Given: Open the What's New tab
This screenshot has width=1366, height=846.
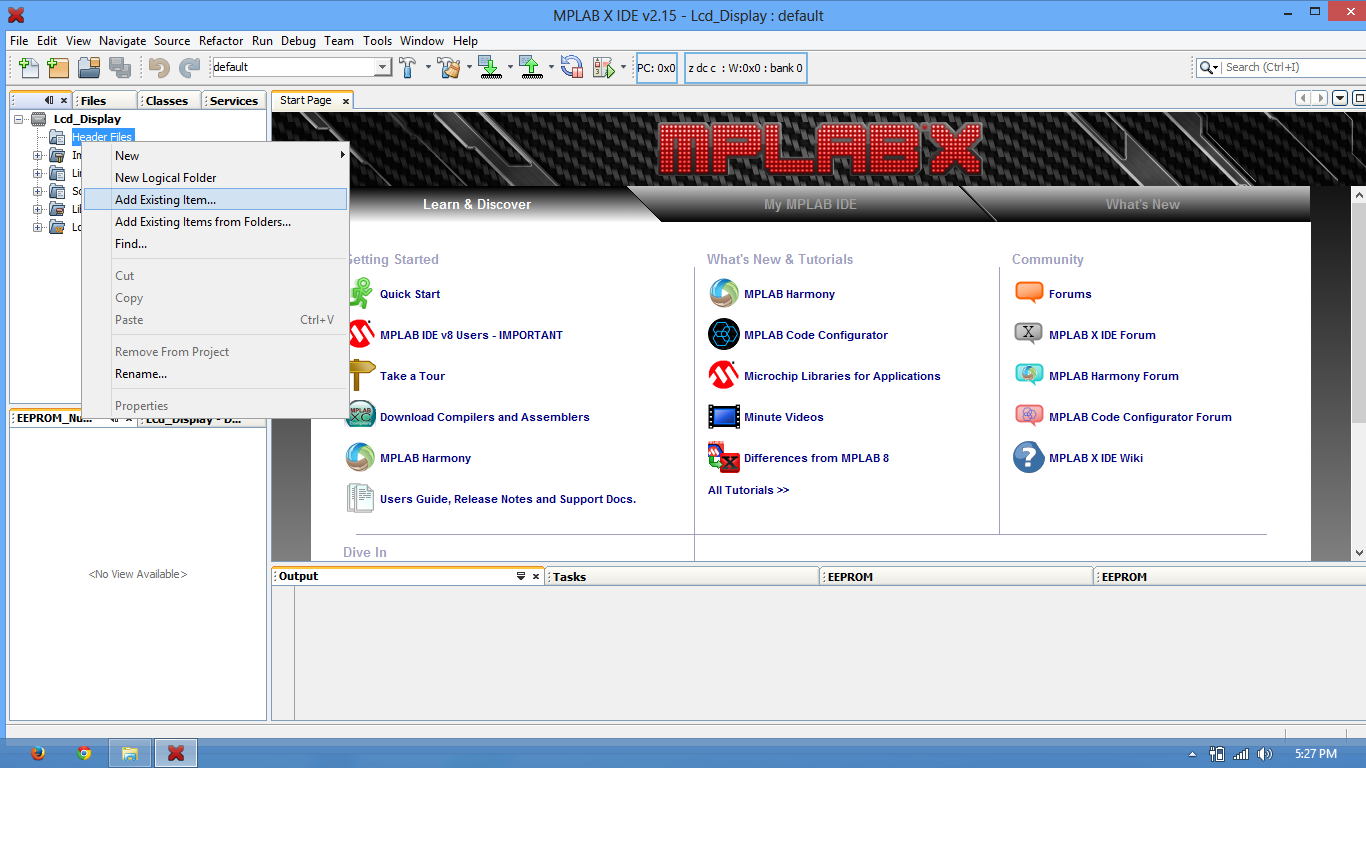Looking at the screenshot, I should click(1142, 204).
